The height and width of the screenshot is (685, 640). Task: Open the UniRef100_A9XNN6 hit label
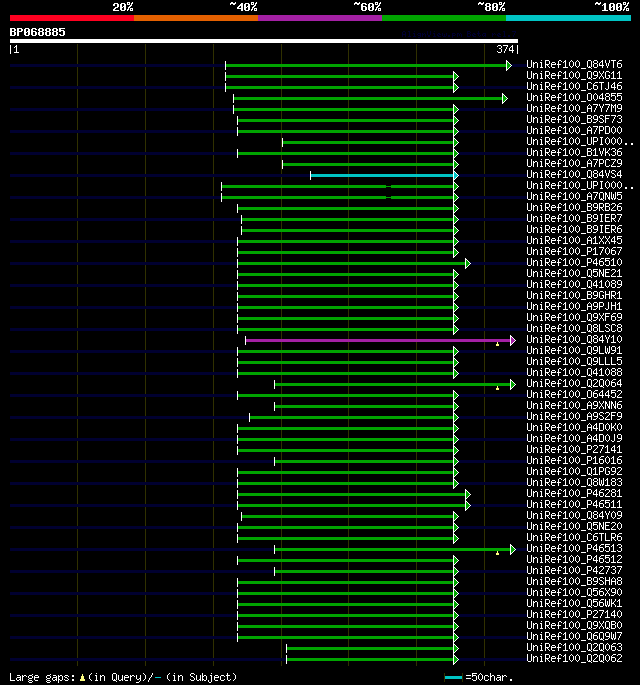tap(574, 405)
